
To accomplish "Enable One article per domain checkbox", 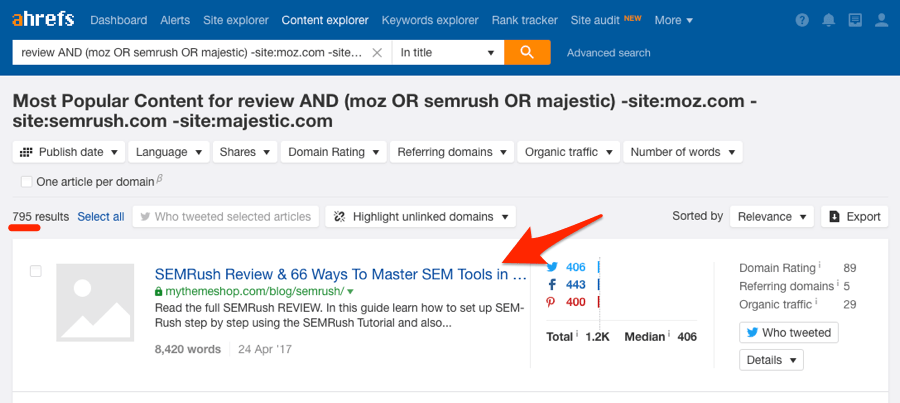I will (x=26, y=181).
